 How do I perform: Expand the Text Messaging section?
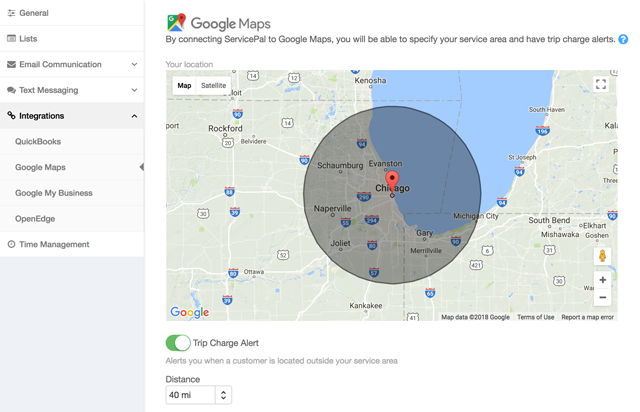(134, 90)
